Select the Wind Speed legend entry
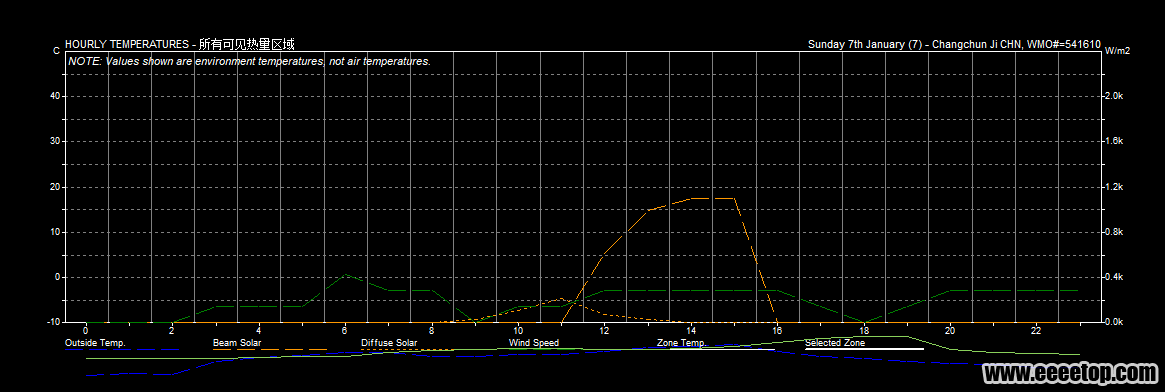This screenshot has height=392, width=1165. 533,343
